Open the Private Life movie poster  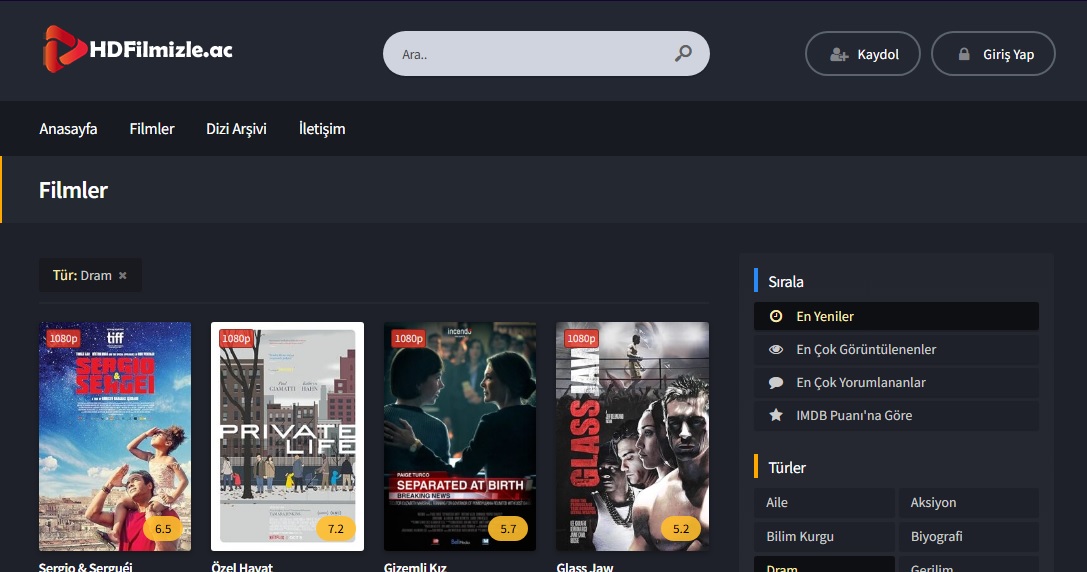[287, 436]
